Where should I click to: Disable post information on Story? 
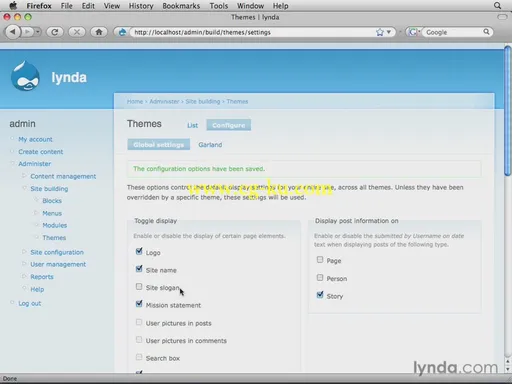point(320,295)
